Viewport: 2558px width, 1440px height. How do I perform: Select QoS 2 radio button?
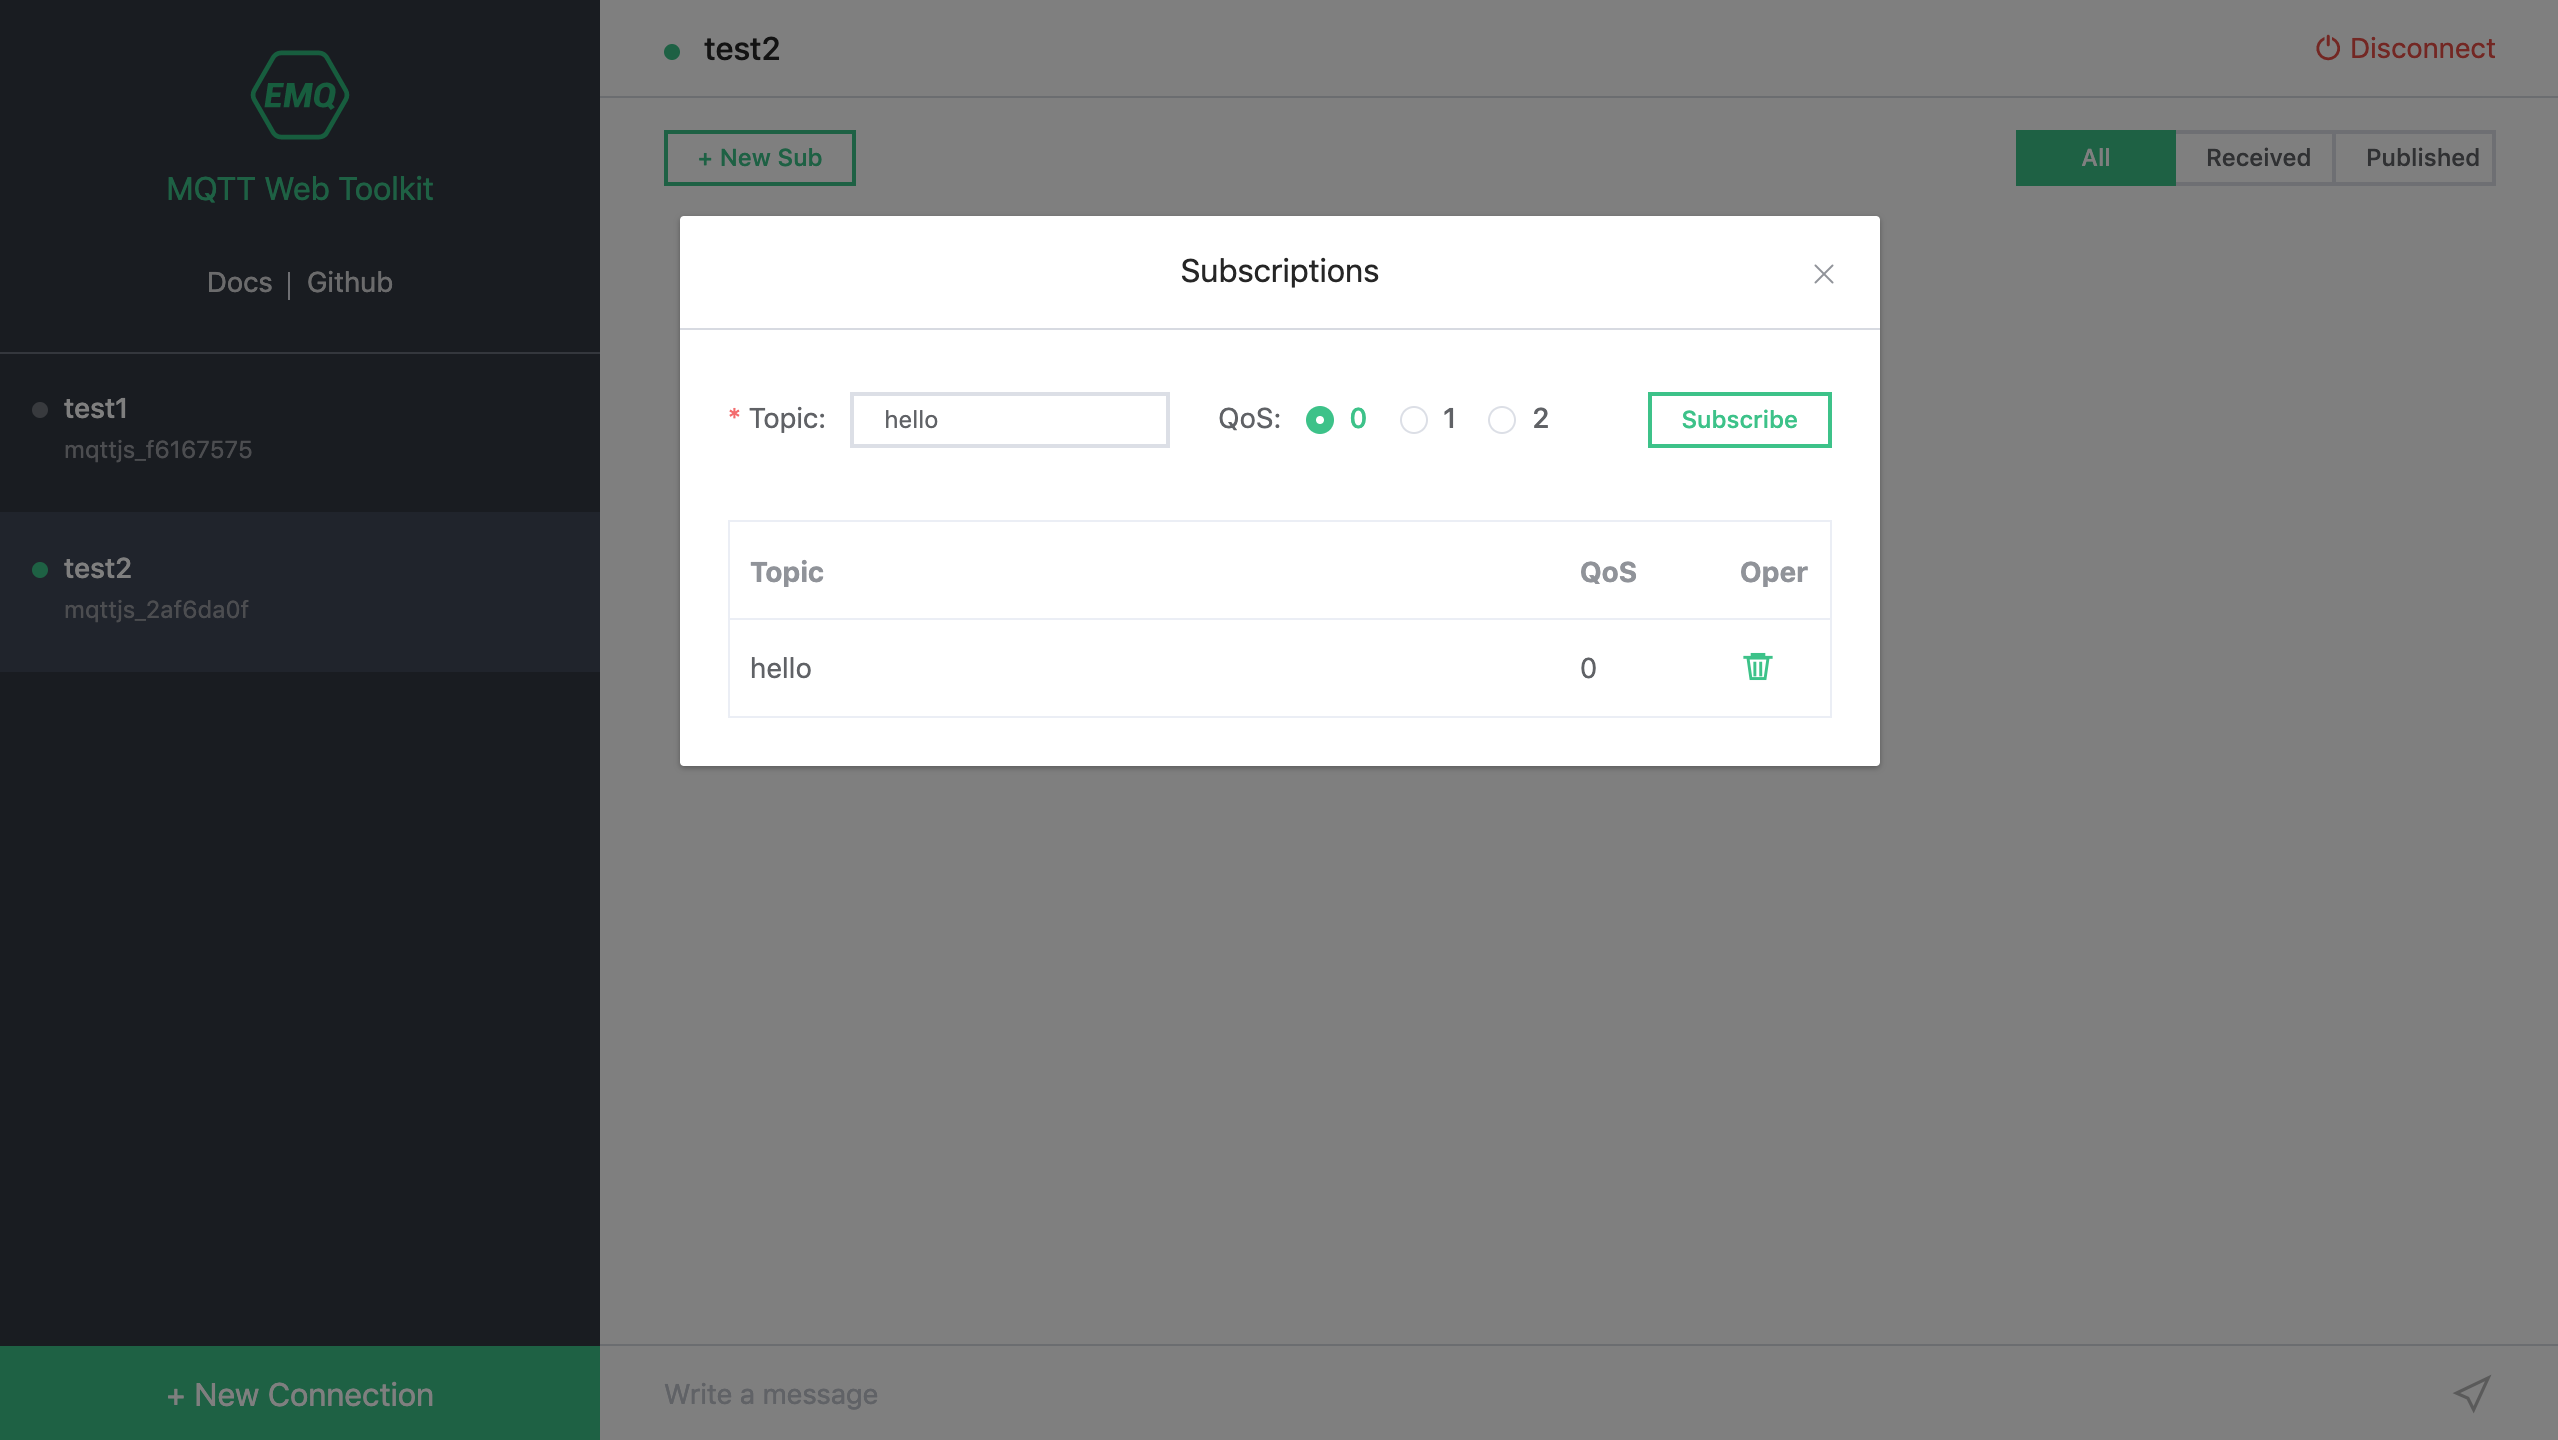(1500, 420)
